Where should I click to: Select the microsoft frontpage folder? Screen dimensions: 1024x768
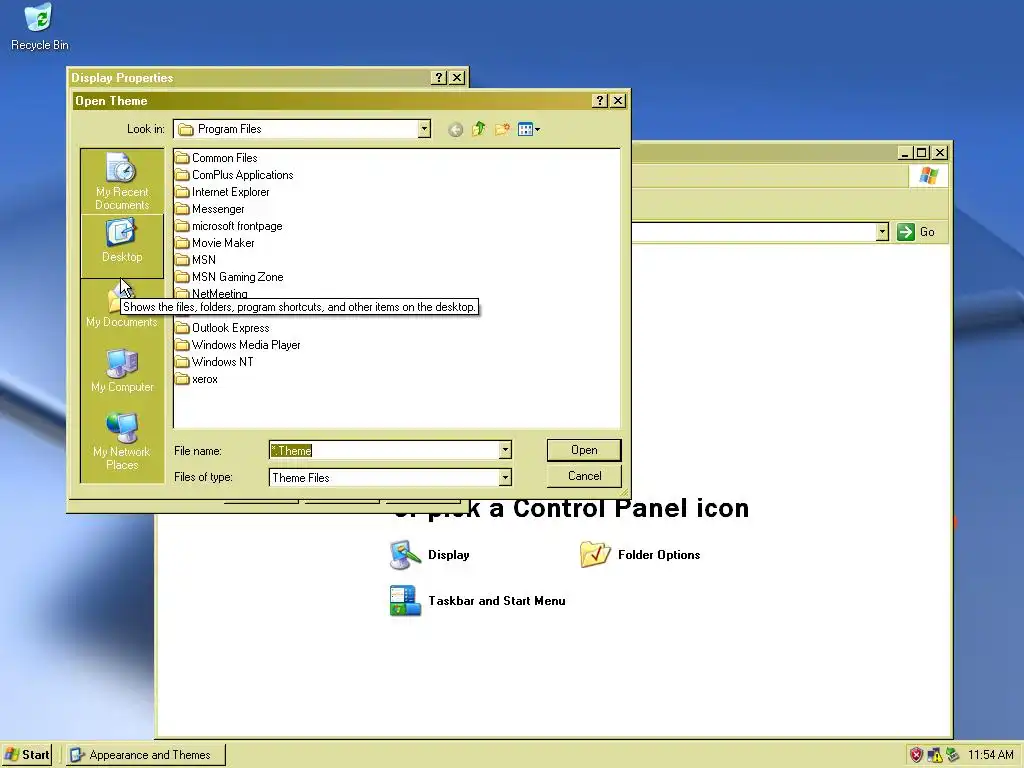pyautogui.click(x=229, y=226)
